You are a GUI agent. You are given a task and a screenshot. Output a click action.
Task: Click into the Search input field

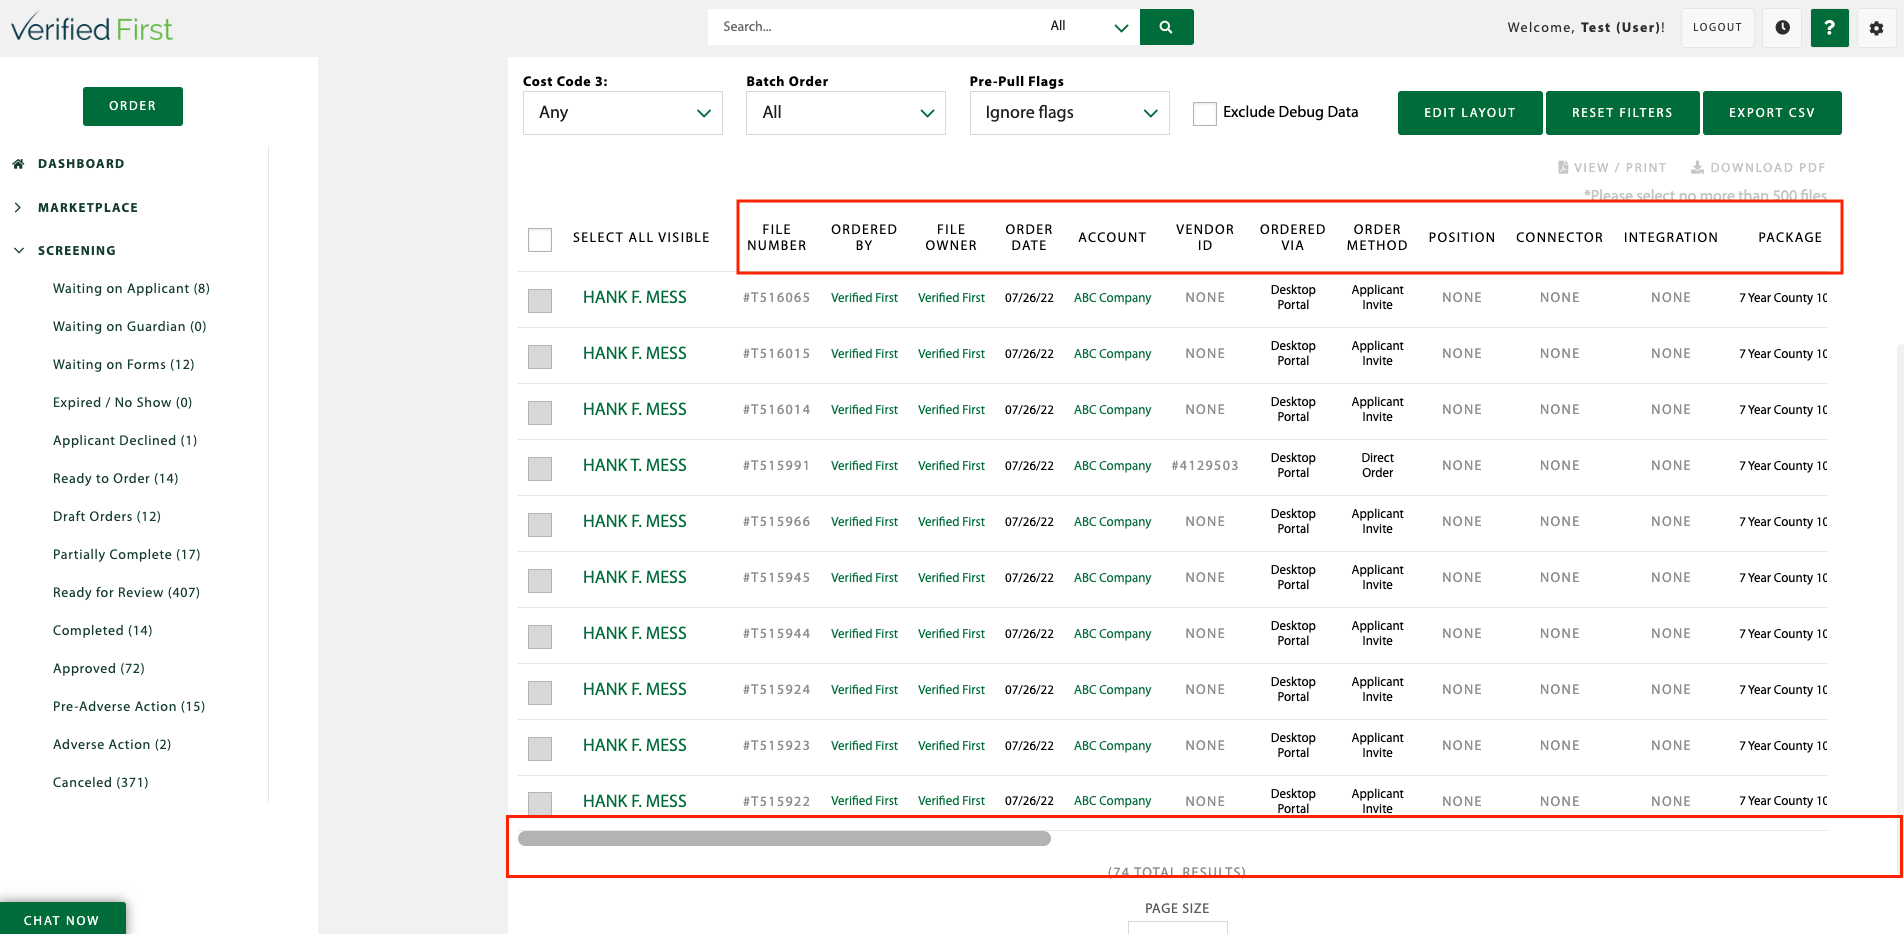pos(875,27)
